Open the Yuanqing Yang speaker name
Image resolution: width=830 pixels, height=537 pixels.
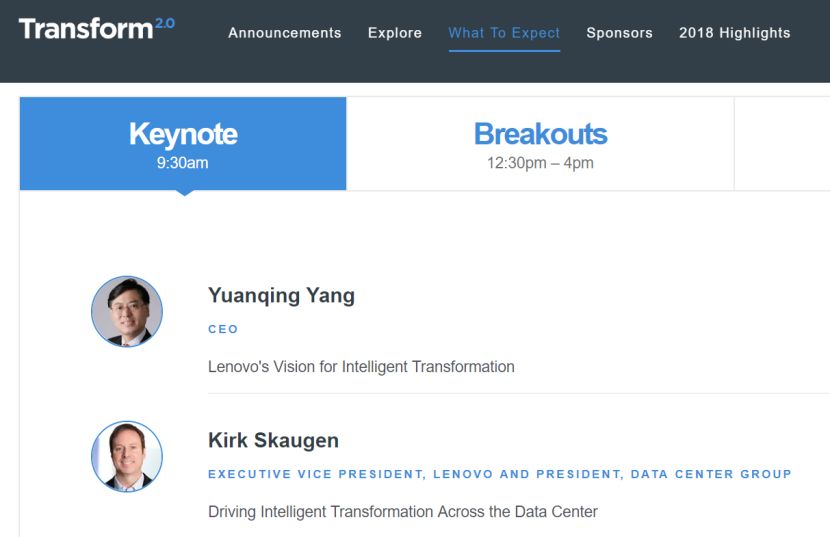pos(281,295)
